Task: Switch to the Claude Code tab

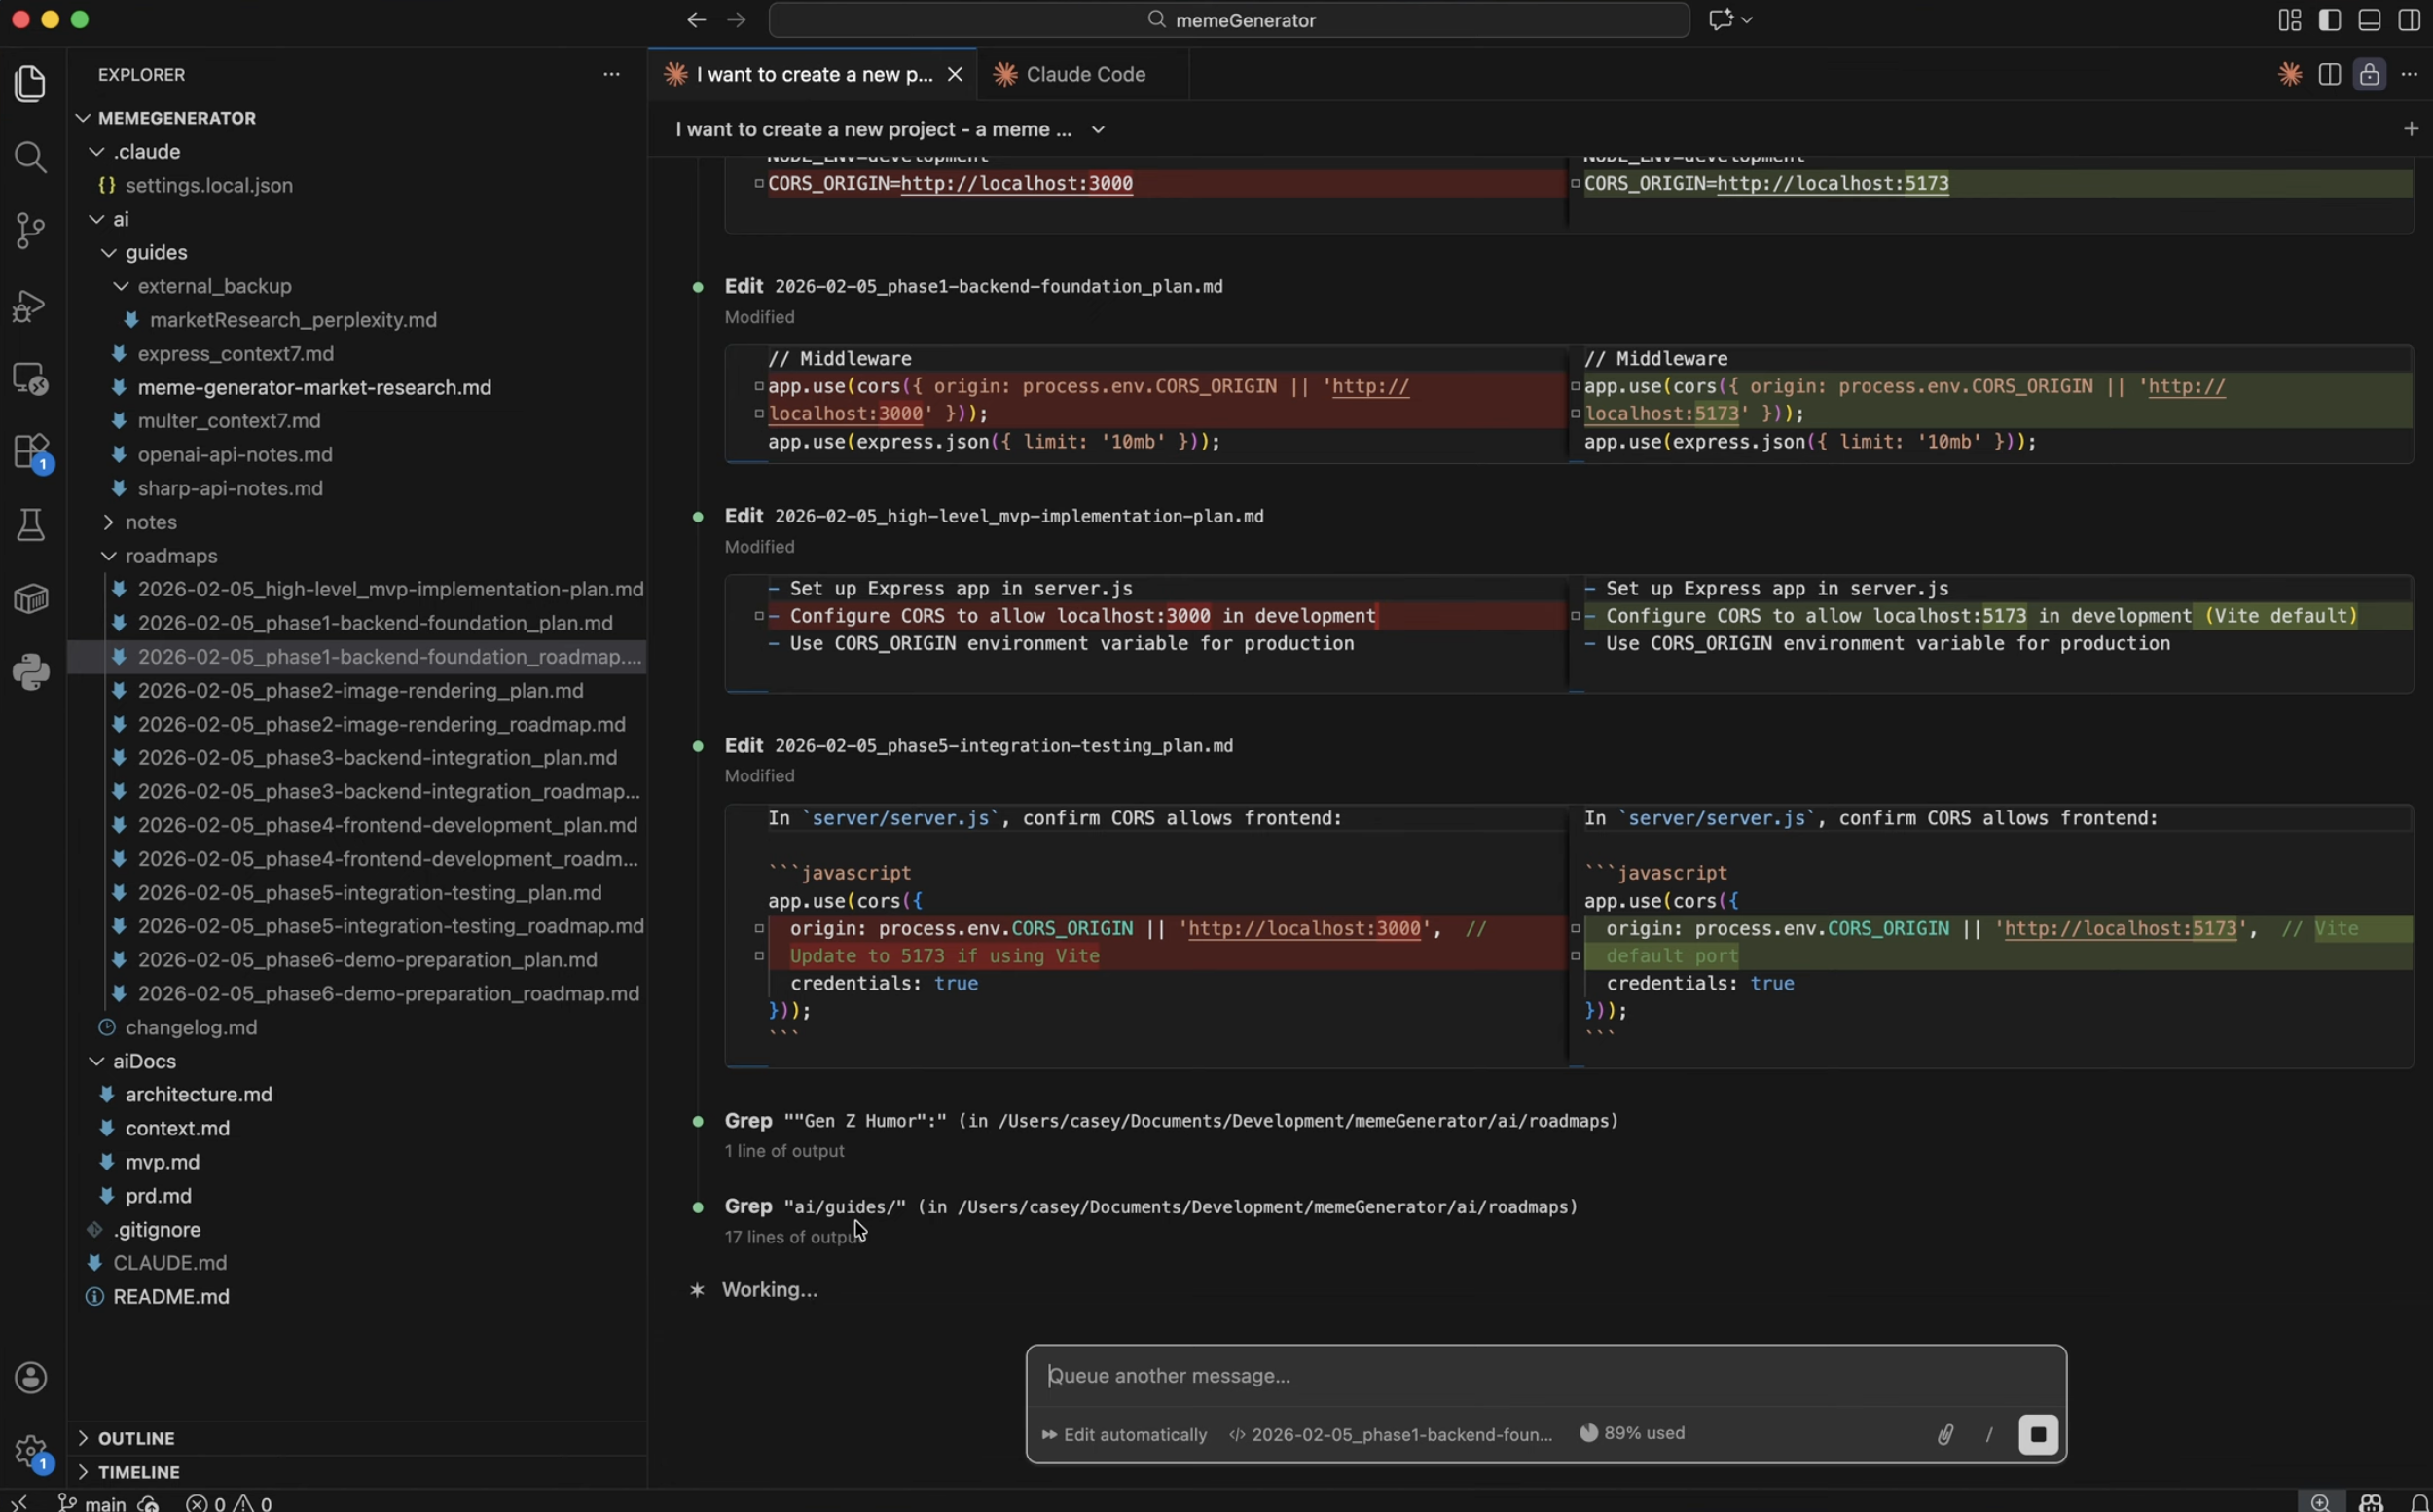Action: [1083, 74]
